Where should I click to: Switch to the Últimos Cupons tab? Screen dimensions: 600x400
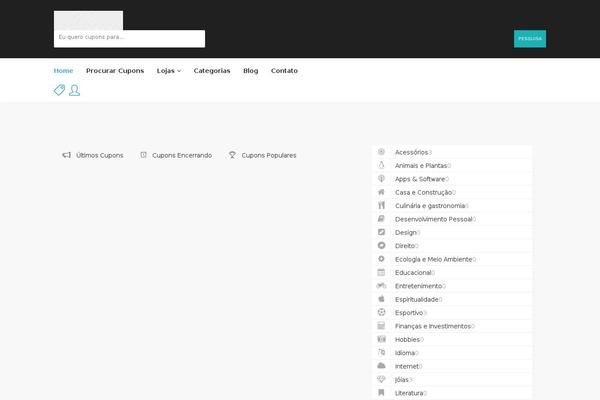(x=93, y=155)
